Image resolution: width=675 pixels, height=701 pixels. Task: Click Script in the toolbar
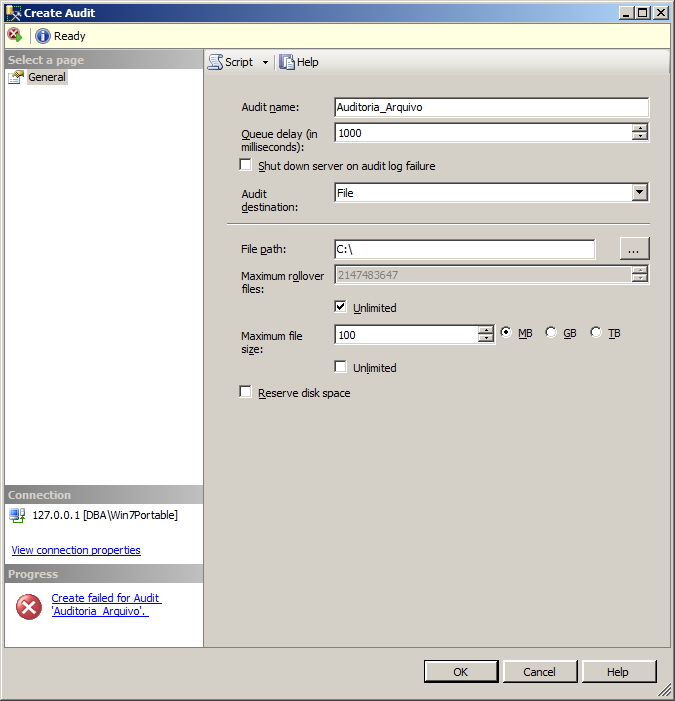click(239, 62)
